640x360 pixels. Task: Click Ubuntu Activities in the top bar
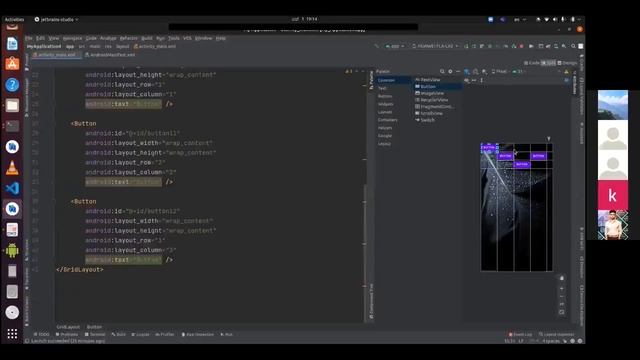click(14, 19)
